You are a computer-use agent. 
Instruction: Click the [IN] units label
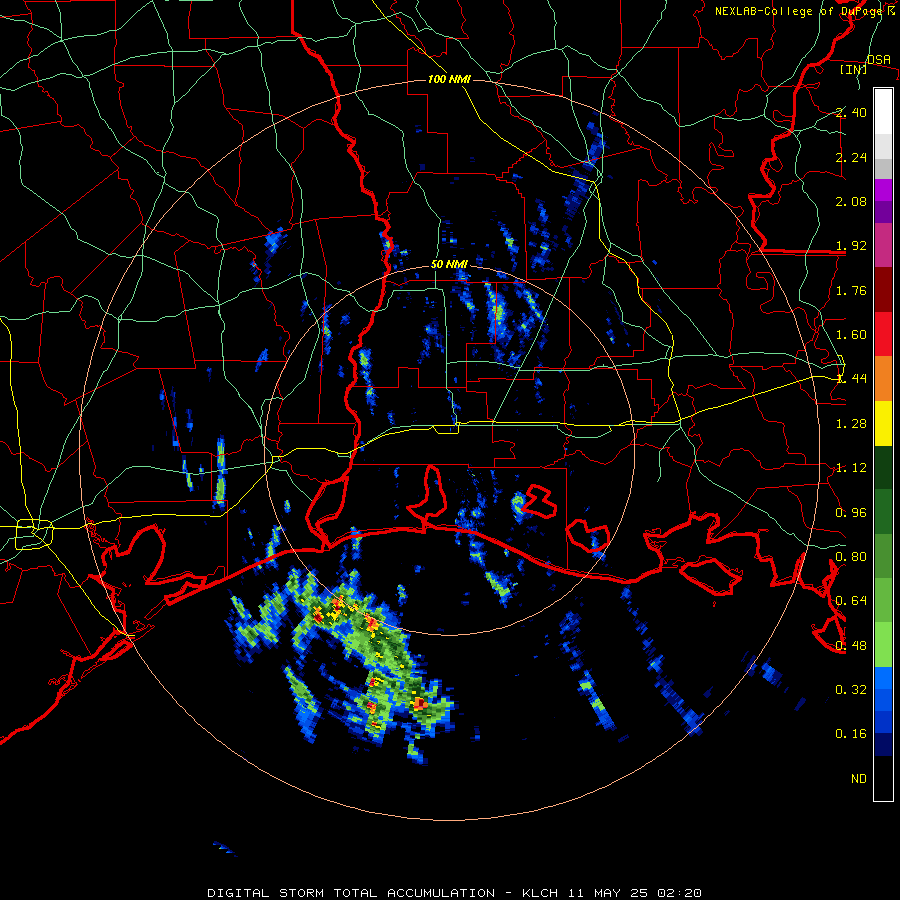[x=853, y=70]
